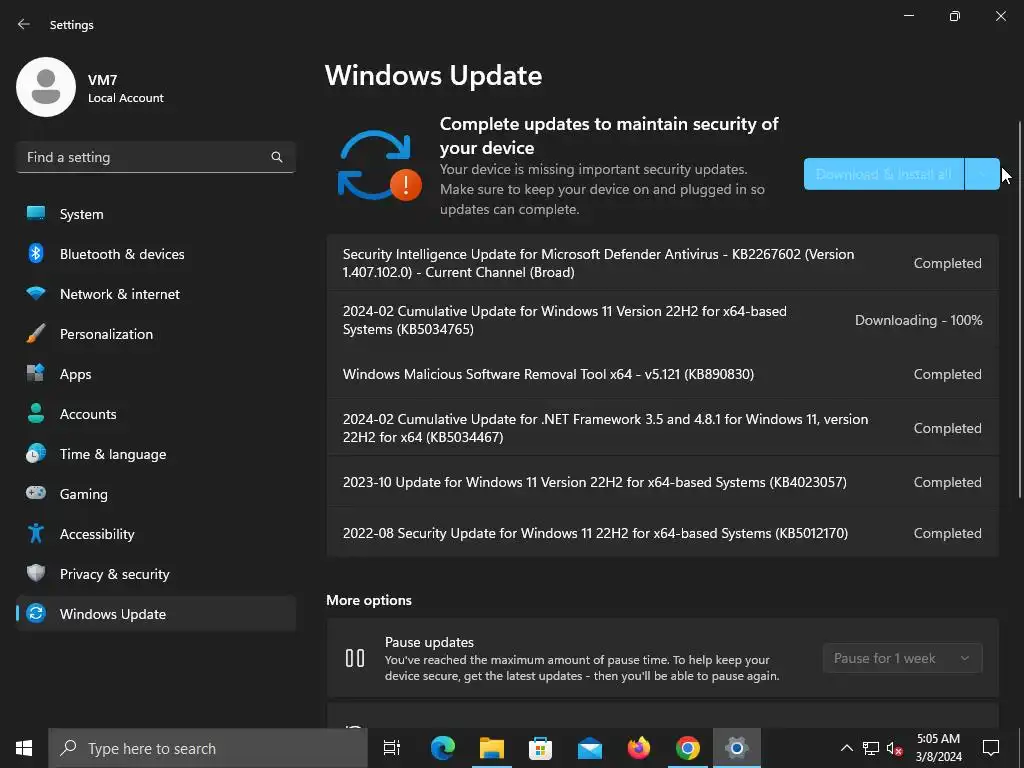This screenshot has height=768, width=1024.
Task: Click the Downloading - 100% status text
Action: (918, 320)
